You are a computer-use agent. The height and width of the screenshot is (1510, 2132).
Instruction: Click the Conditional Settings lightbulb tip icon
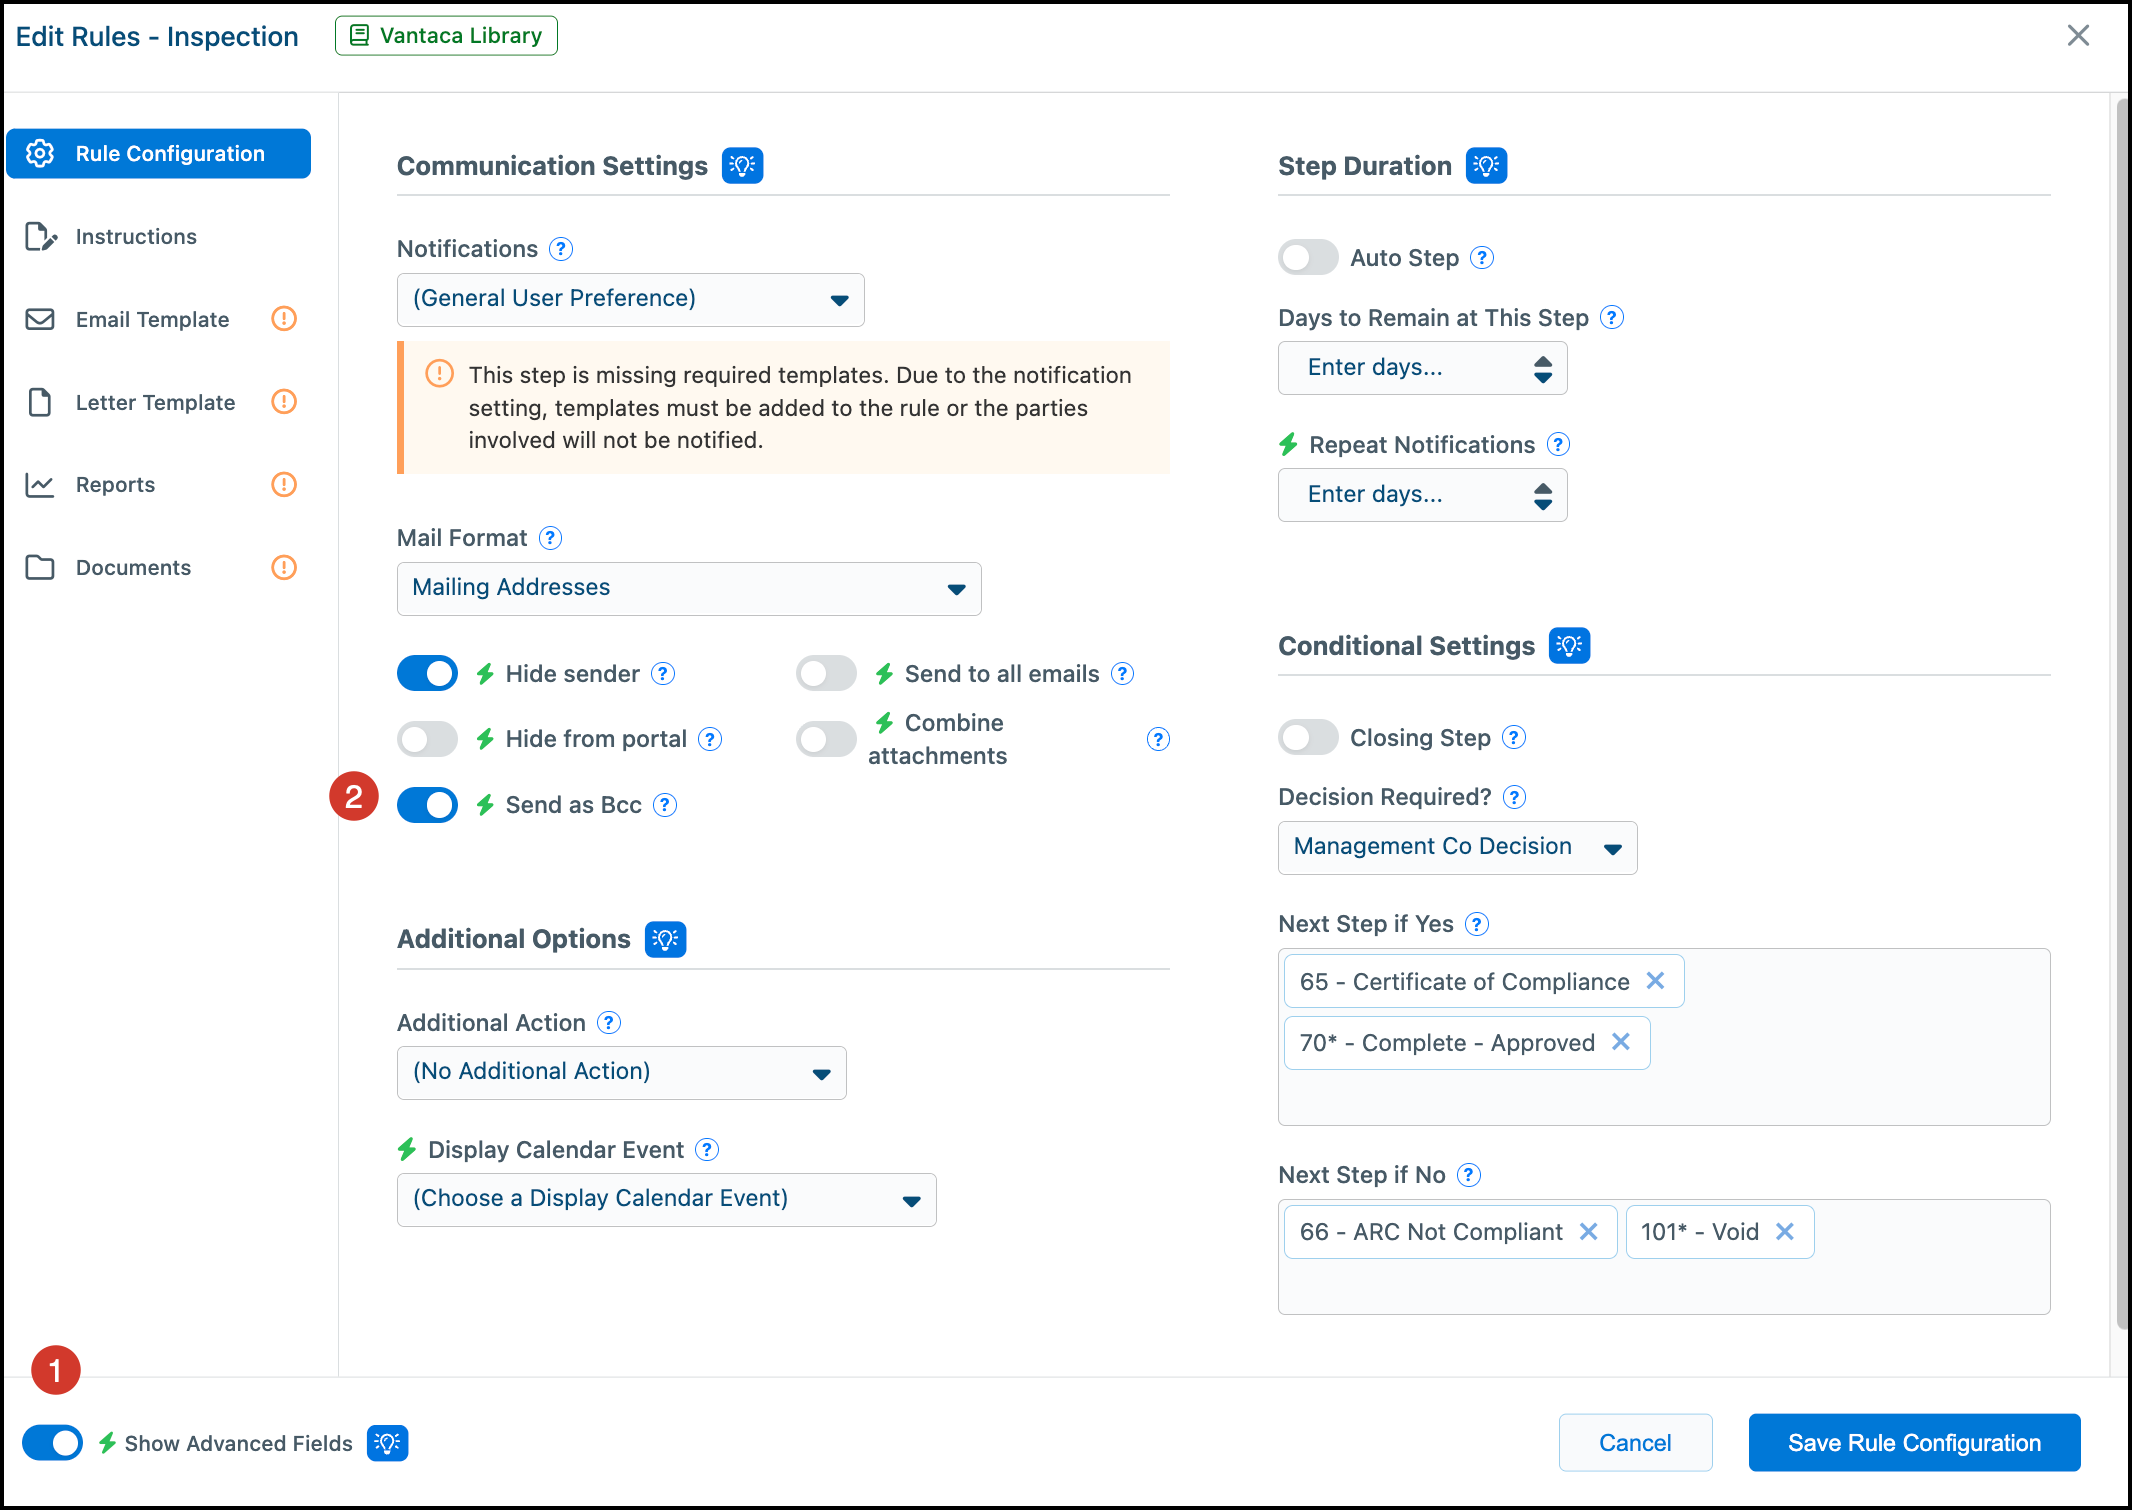1569,646
